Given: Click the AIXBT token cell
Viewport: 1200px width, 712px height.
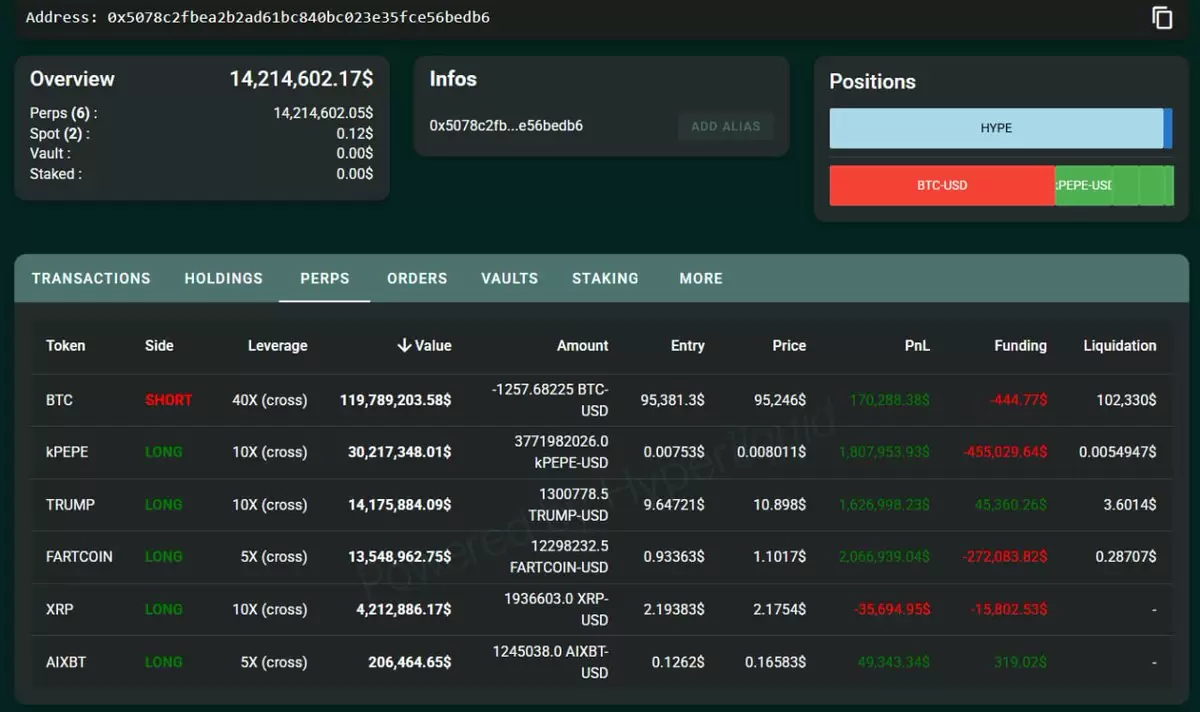Looking at the screenshot, I should coord(66,662).
